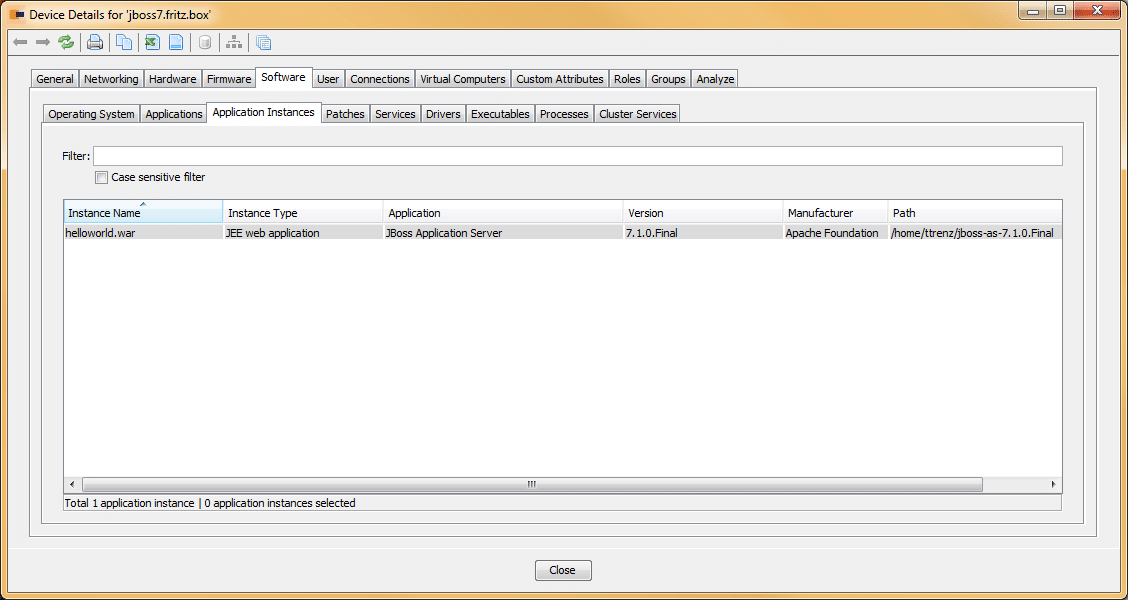Image resolution: width=1128 pixels, height=600 pixels.
Task: Export the table to Excel
Action: tap(151, 42)
